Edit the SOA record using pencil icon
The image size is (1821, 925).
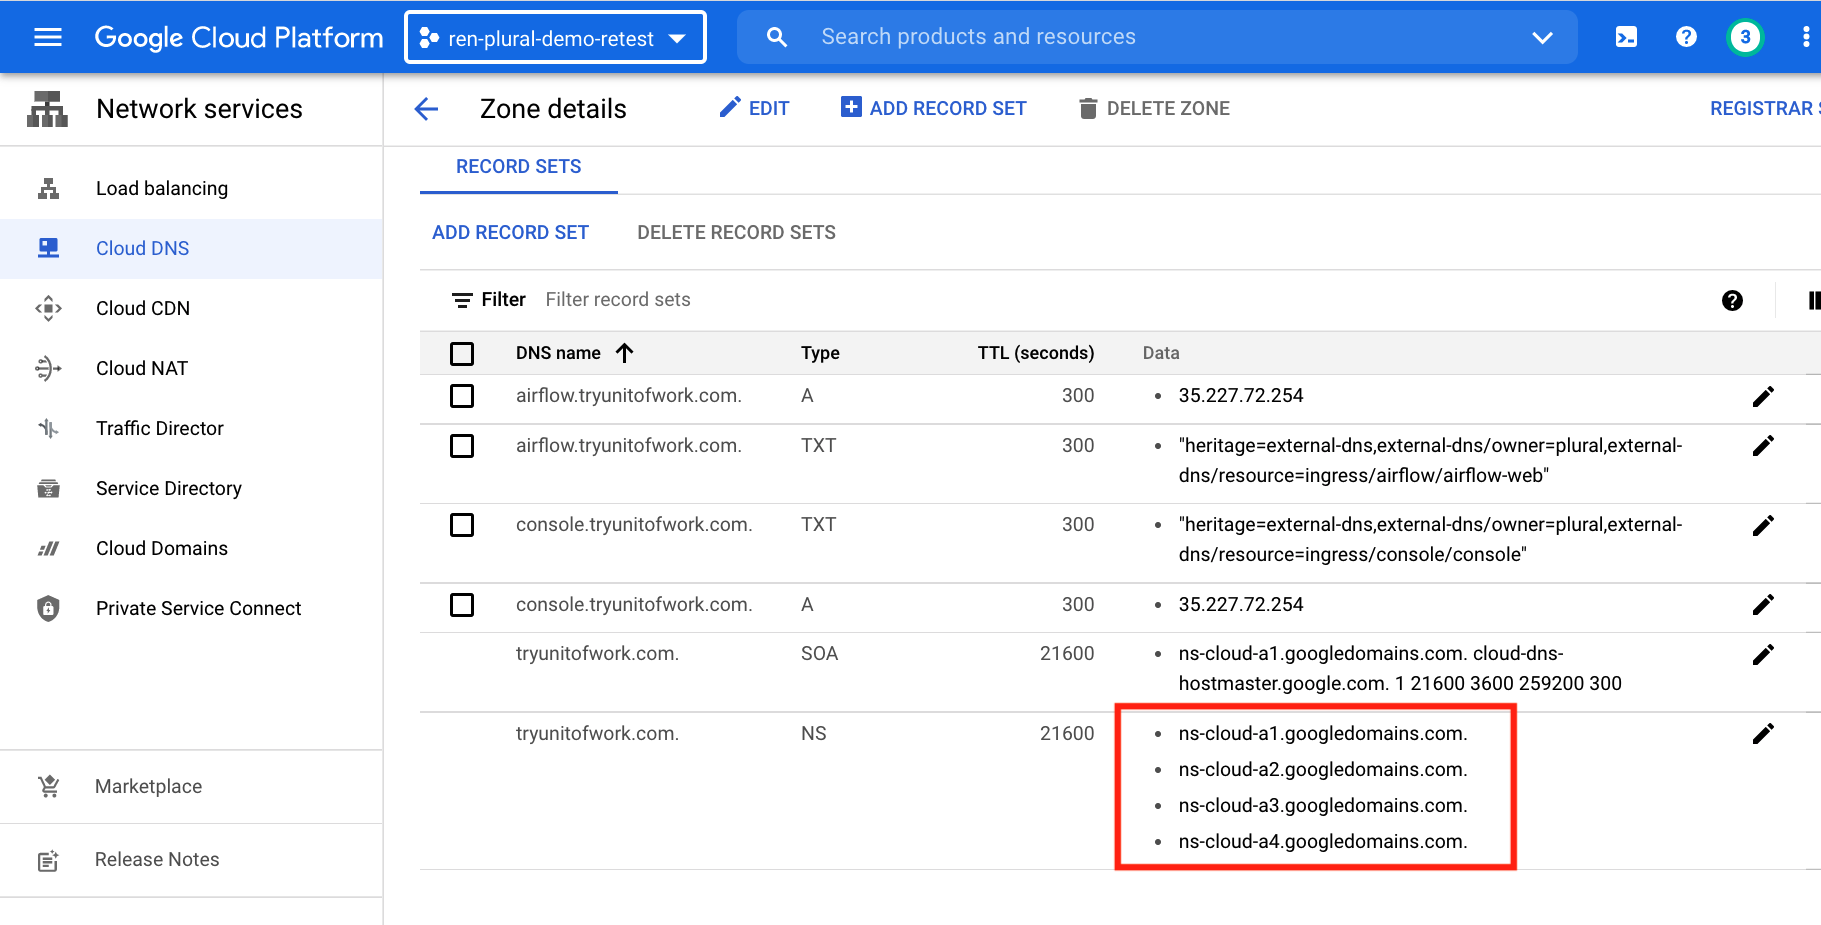click(1763, 655)
